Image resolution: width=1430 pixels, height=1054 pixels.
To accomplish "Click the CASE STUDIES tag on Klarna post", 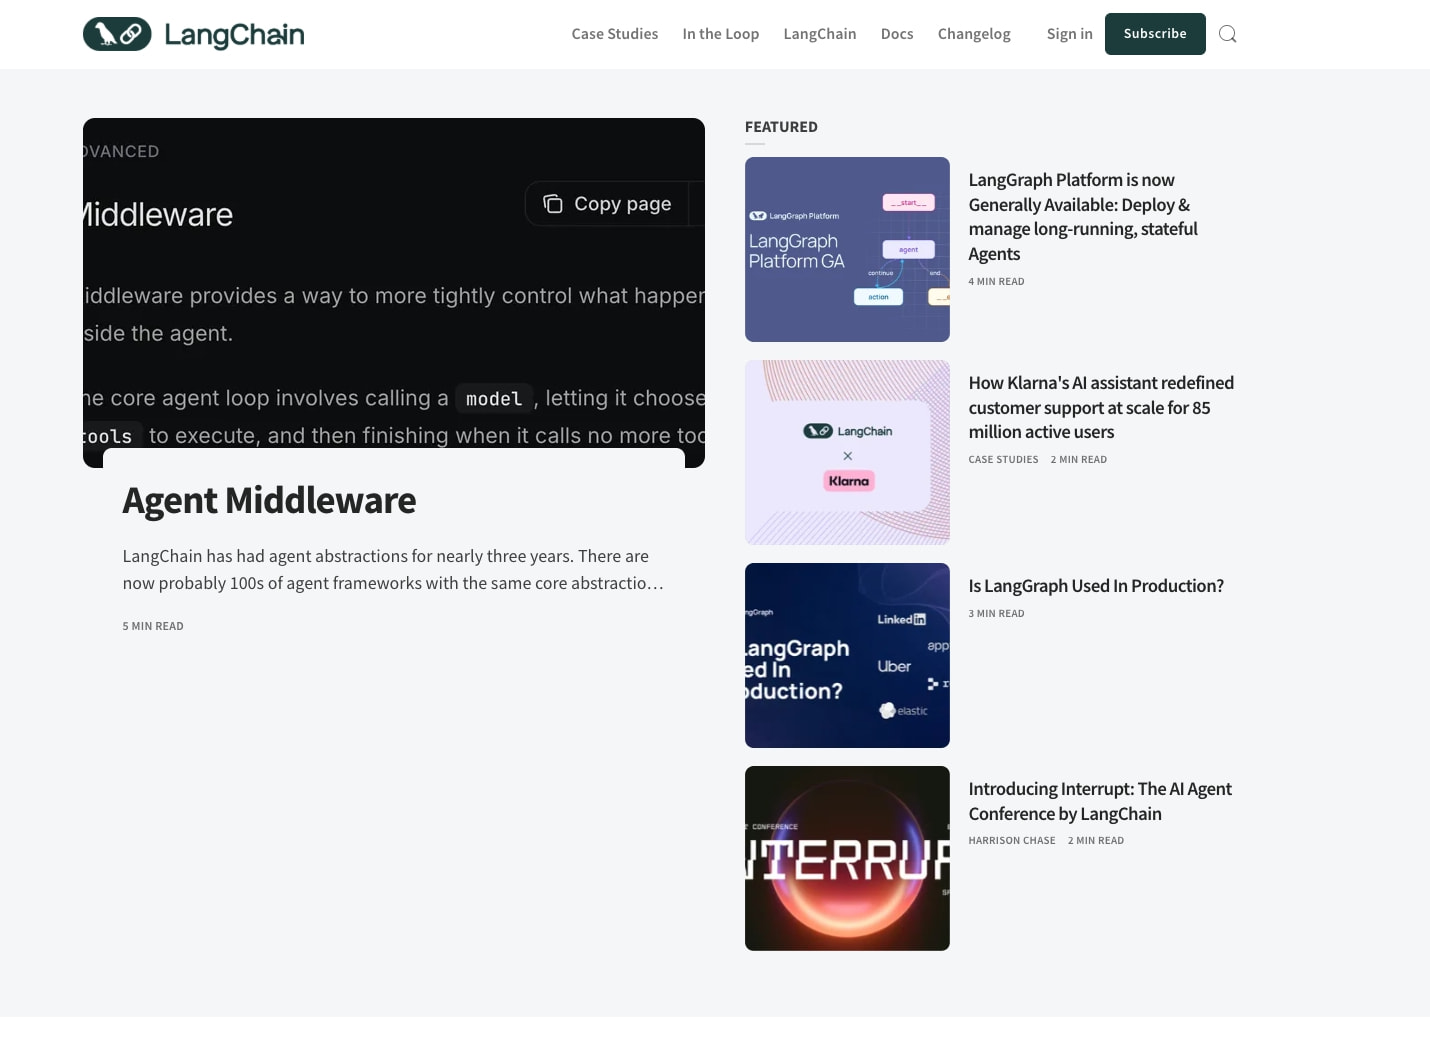I will click(1003, 460).
